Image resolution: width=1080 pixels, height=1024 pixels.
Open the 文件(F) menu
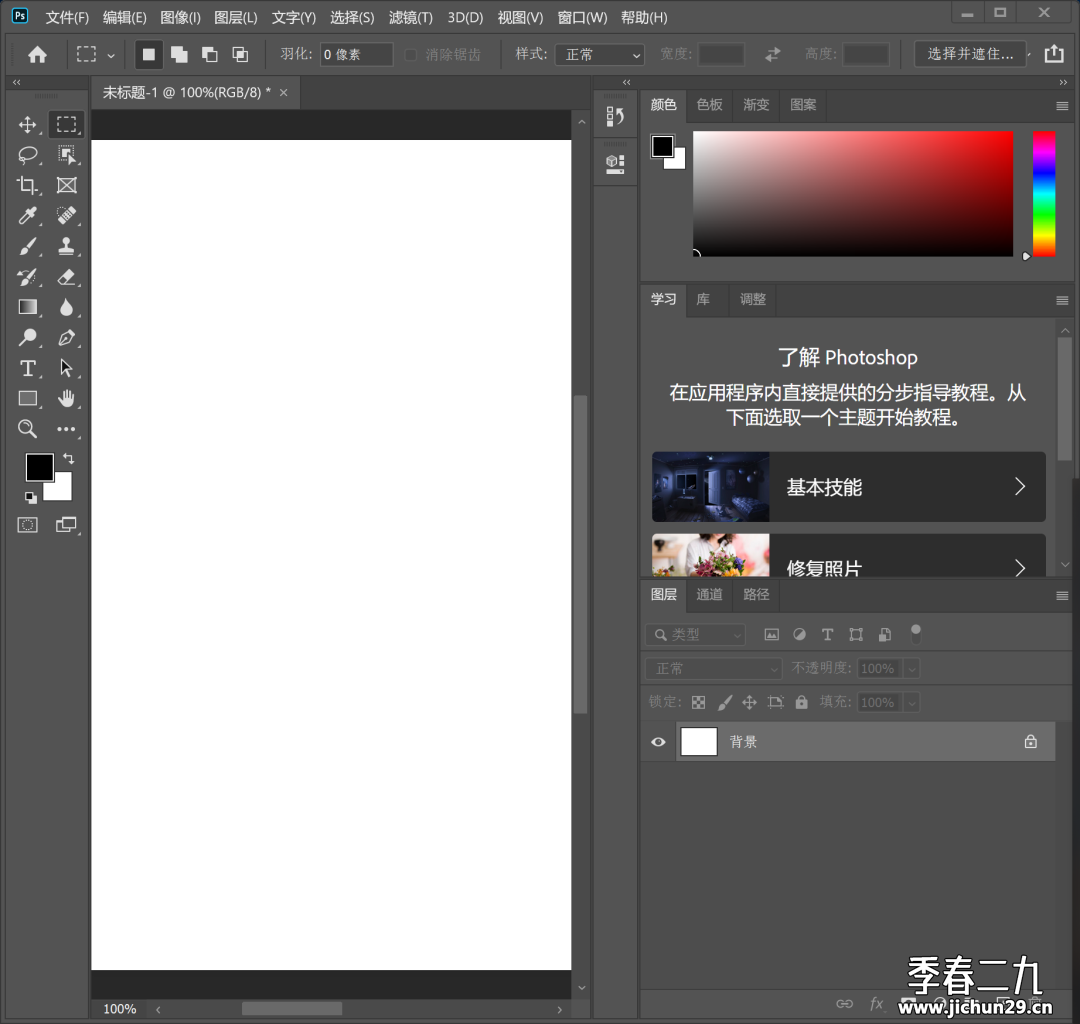pos(68,17)
